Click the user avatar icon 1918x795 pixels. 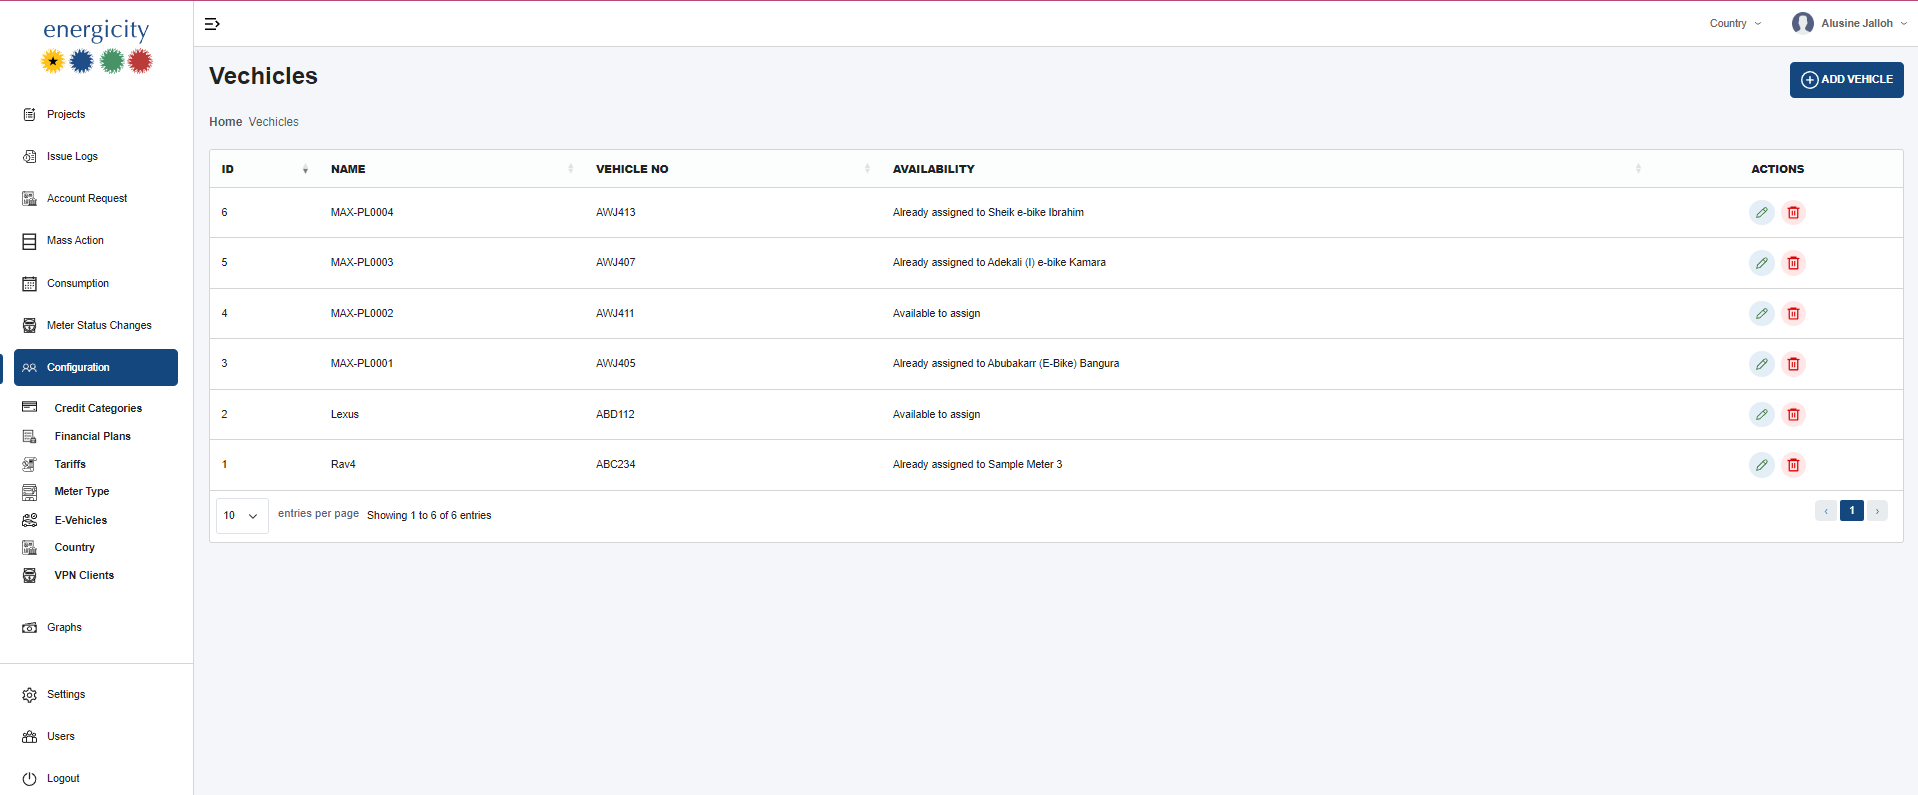click(1802, 23)
